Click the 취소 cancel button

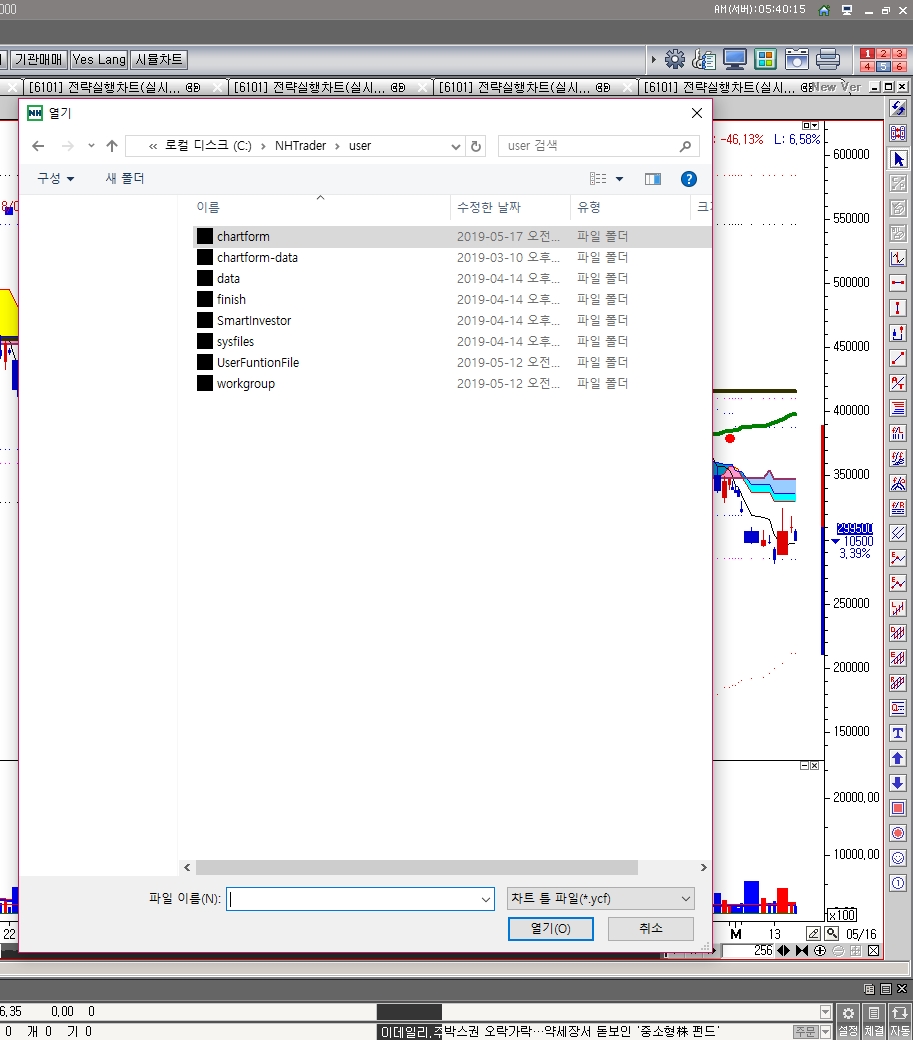pyautogui.click(x=650, y=929)
